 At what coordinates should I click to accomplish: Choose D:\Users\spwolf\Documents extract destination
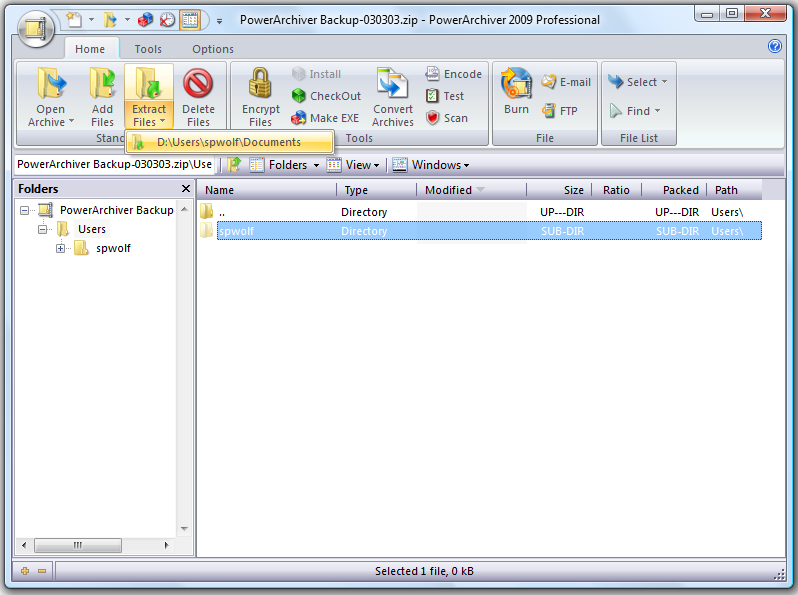[x=230, y=142]
